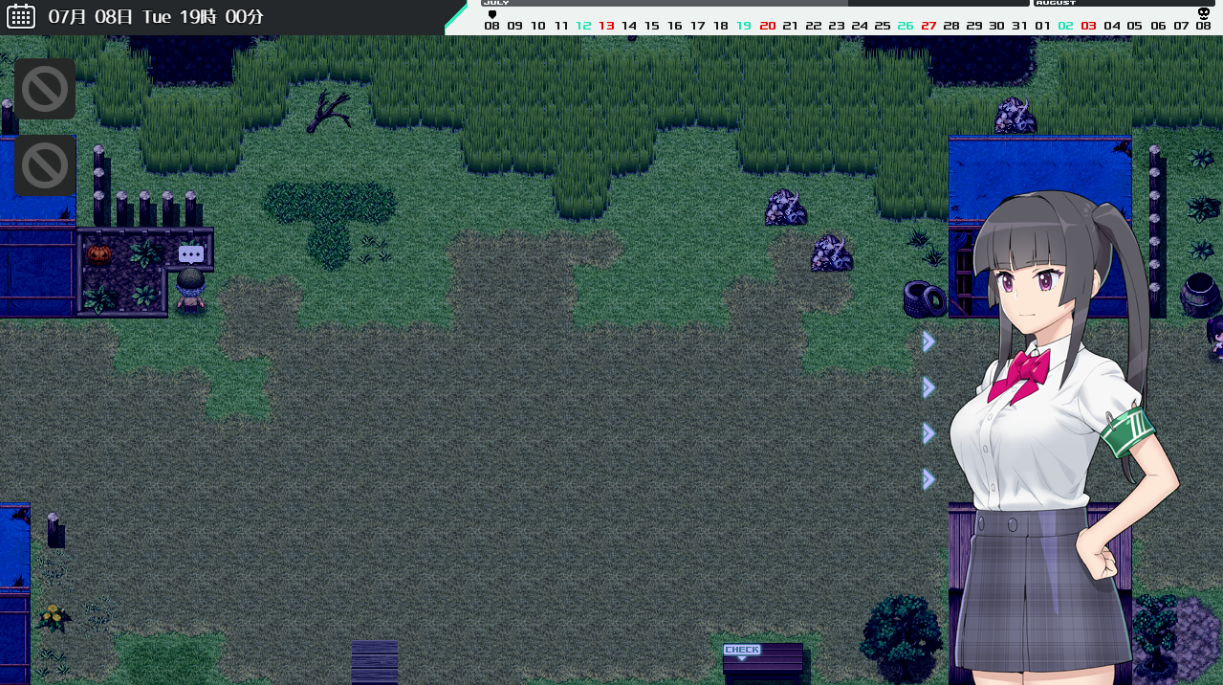Select red date 27 on the calendar
1223x685 pixels.
point(928,26)
